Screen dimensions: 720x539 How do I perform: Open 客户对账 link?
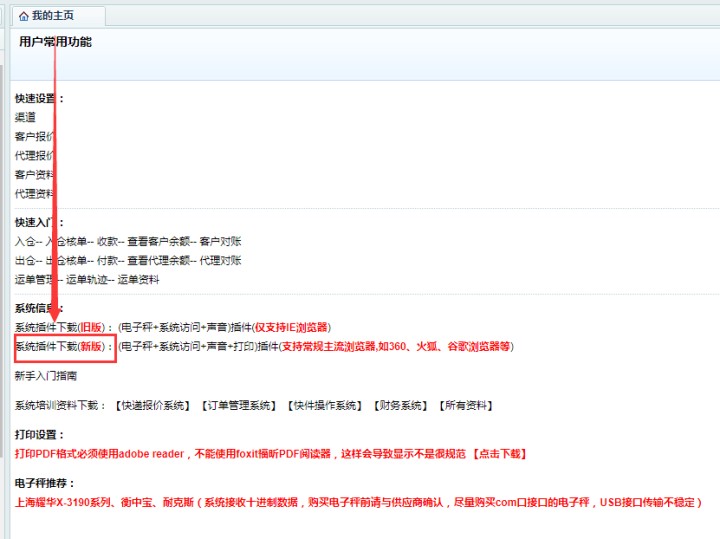point(220,241)
